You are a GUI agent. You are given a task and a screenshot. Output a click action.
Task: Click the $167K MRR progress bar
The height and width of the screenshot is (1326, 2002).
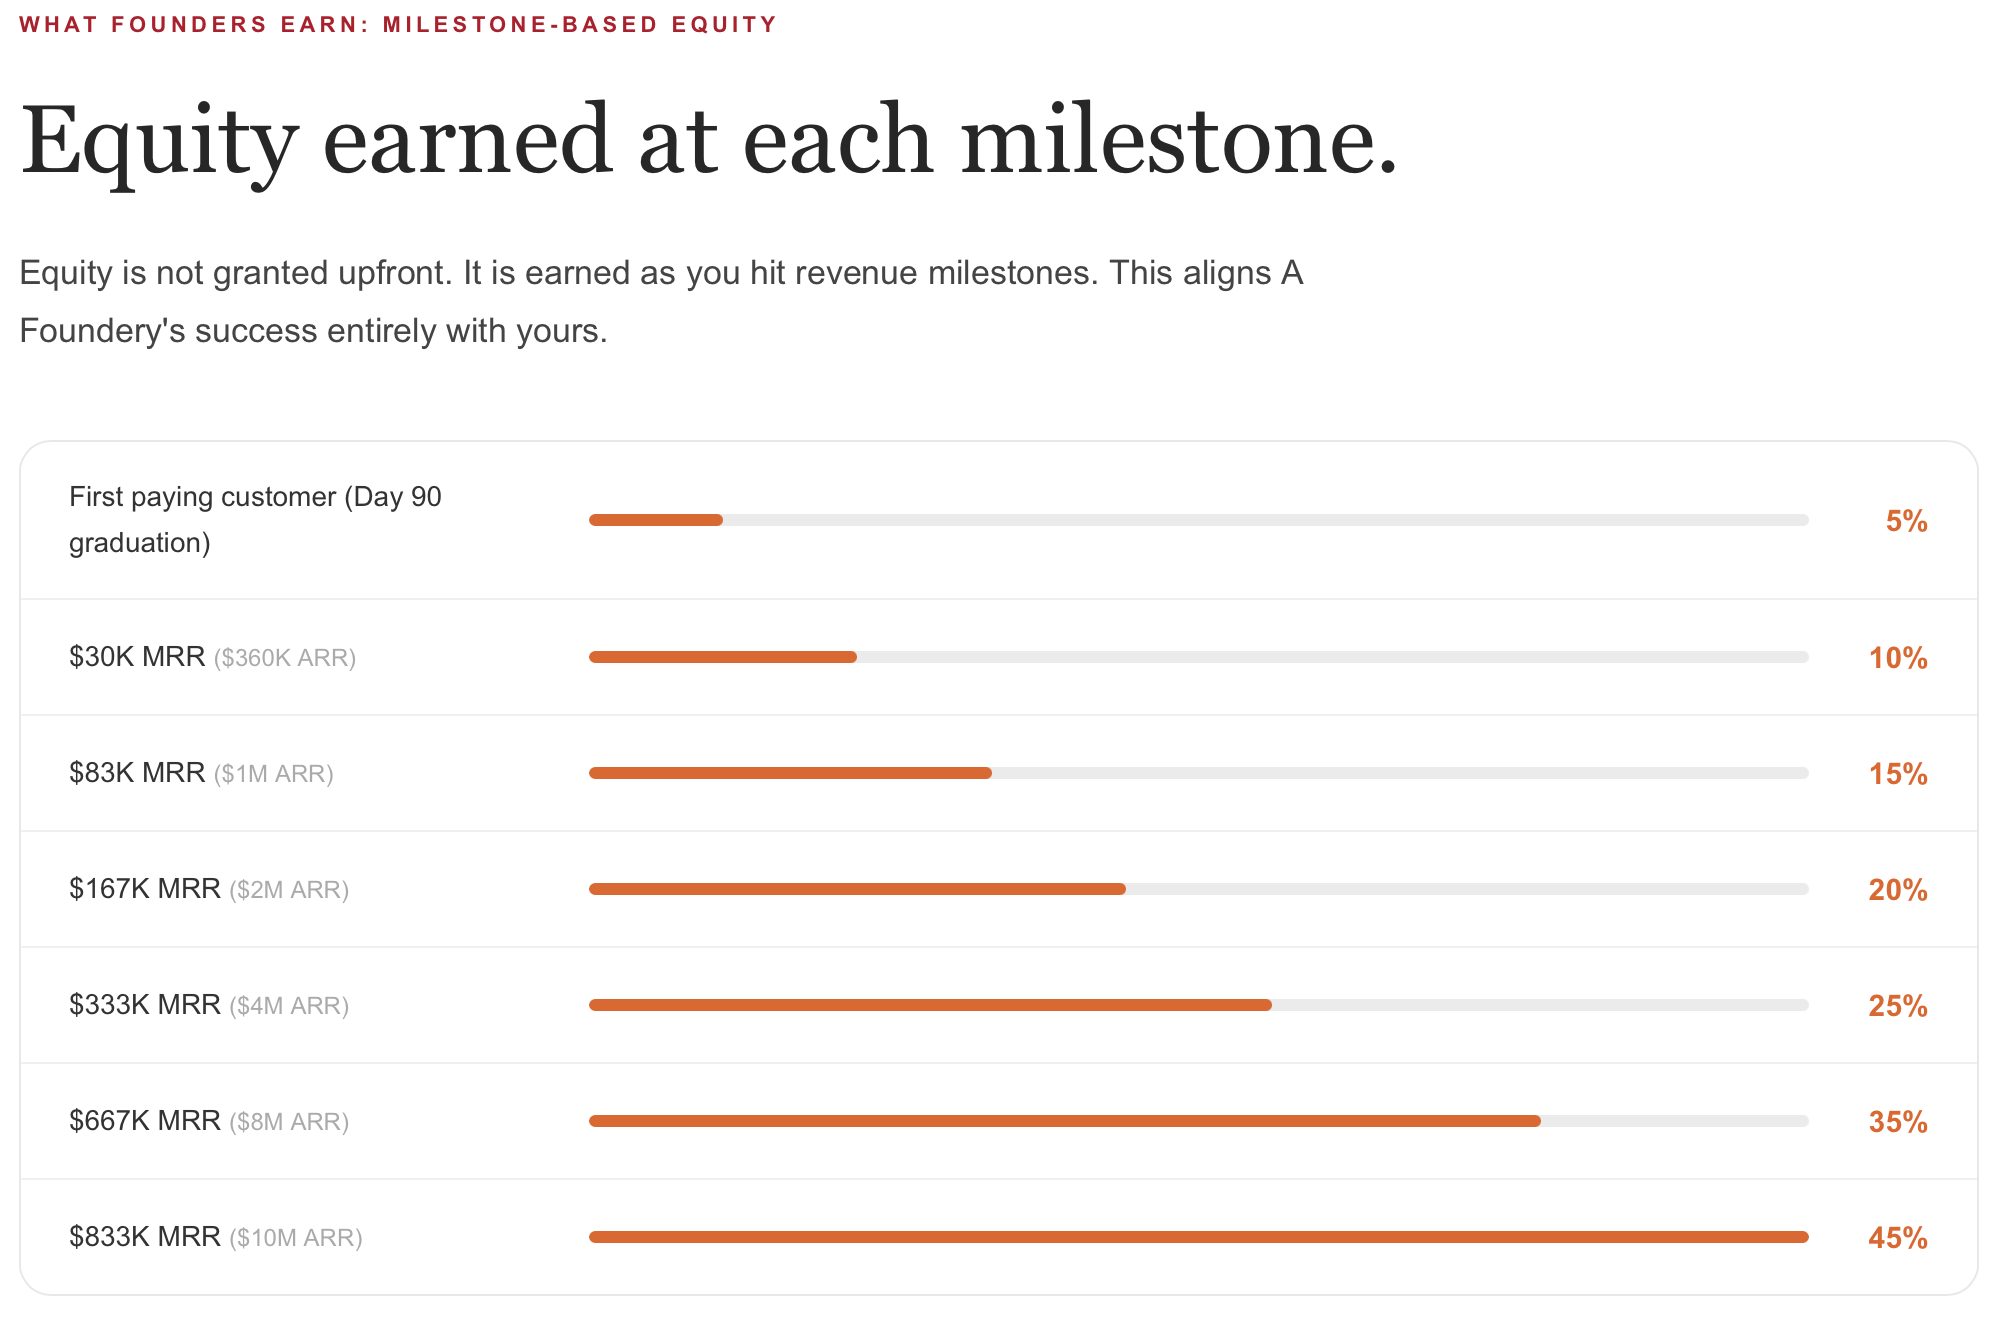(1198, 889)
